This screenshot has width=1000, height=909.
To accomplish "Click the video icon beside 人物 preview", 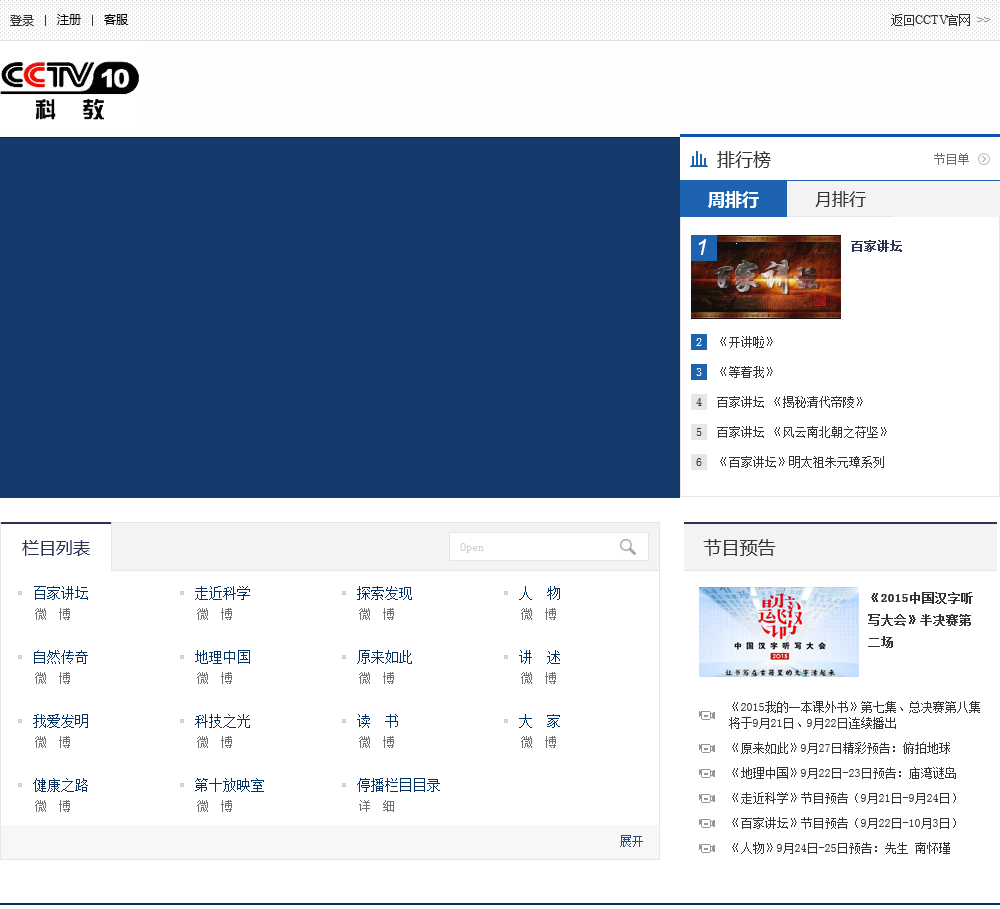I will (707, 848).
